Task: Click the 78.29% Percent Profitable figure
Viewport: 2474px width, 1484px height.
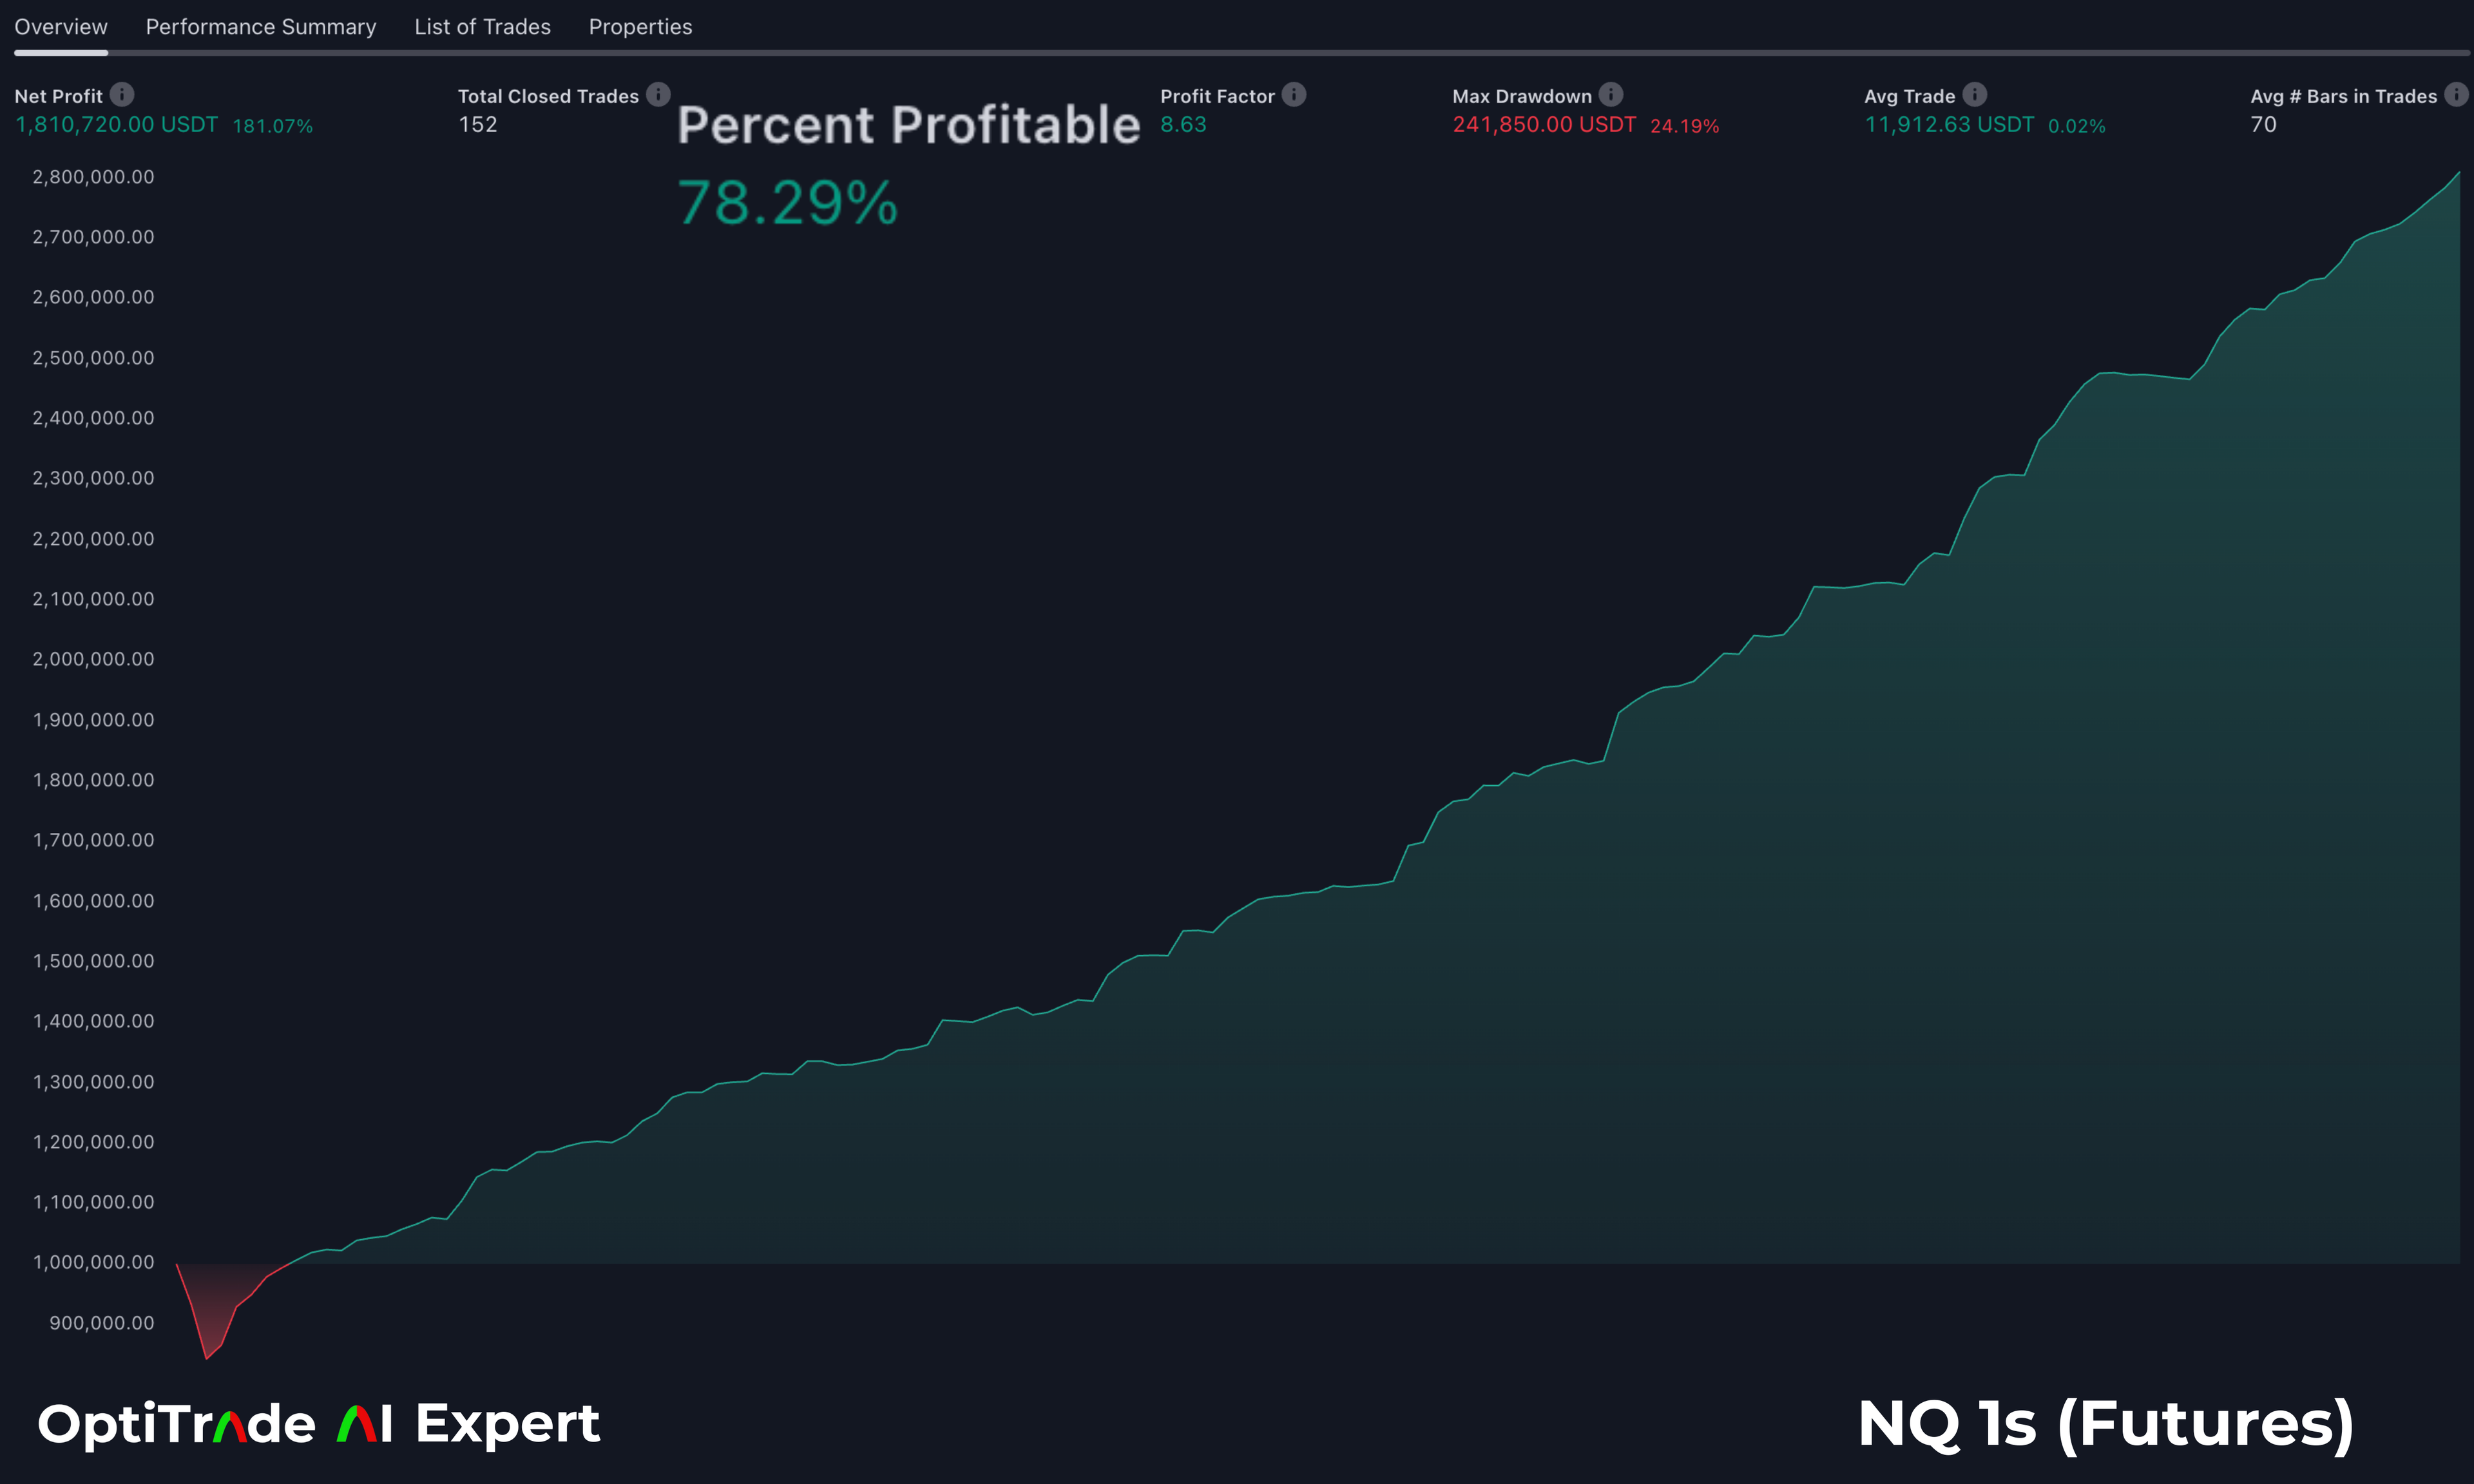Action: 788,203
